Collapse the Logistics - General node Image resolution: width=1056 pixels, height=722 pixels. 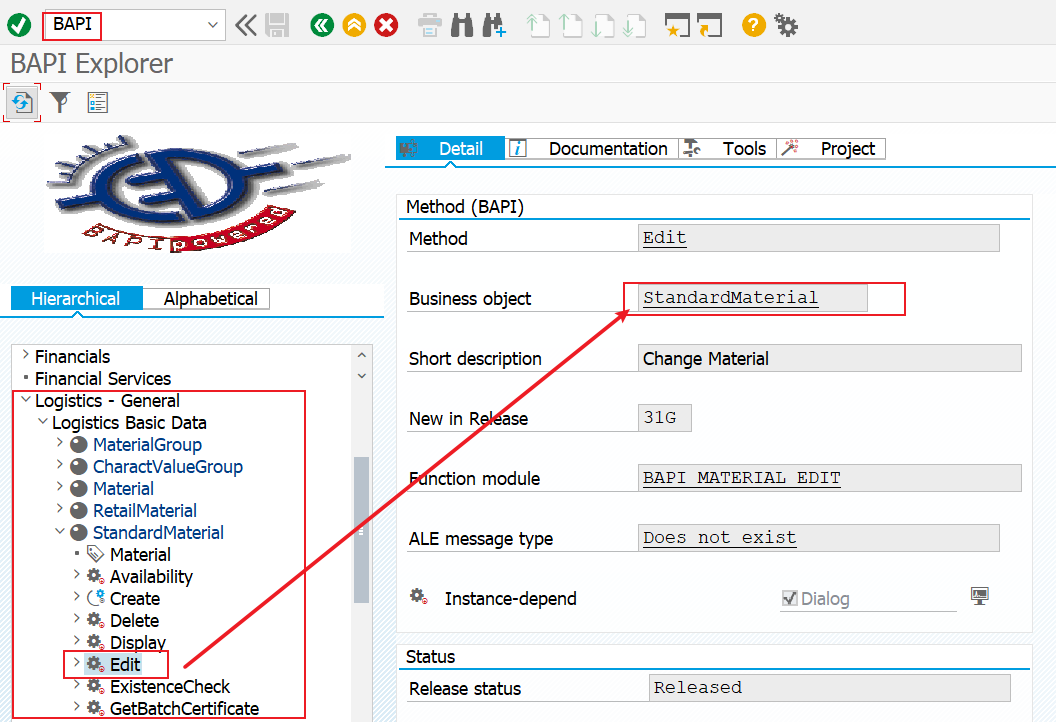pos(26,399)
